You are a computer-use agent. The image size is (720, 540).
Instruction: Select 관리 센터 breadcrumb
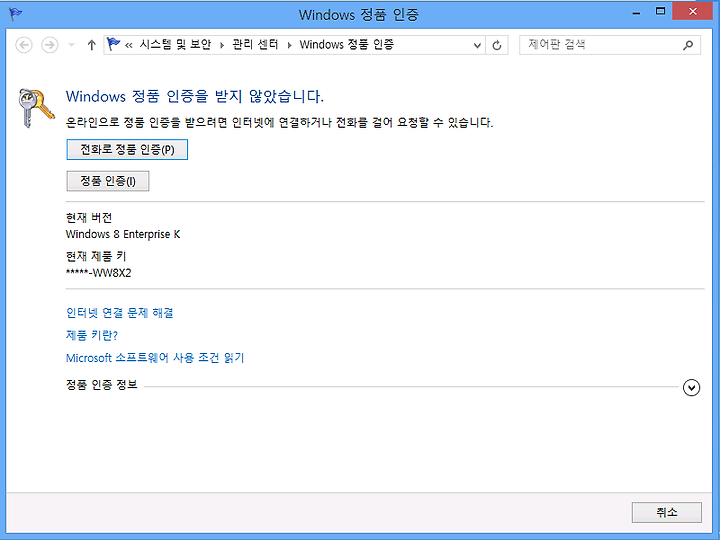pyautogui.click(x=255, y=45)
